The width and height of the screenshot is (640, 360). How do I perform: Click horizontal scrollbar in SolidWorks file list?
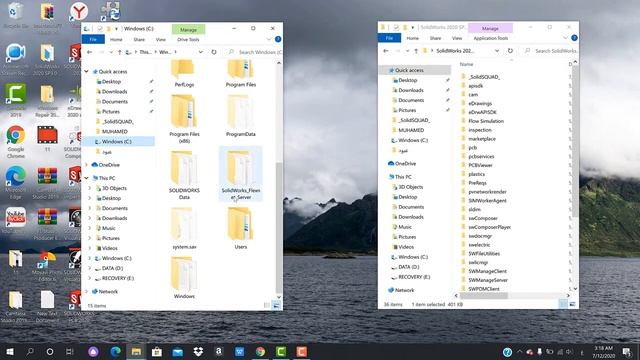click(x=484, y=296)
